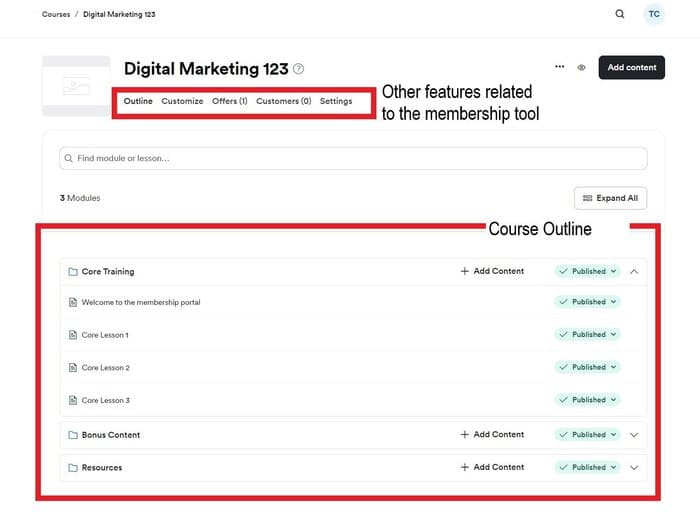Open the search magnifier icon in header
The width and height of the screenshot is (700, 520).
pos(620,14)
